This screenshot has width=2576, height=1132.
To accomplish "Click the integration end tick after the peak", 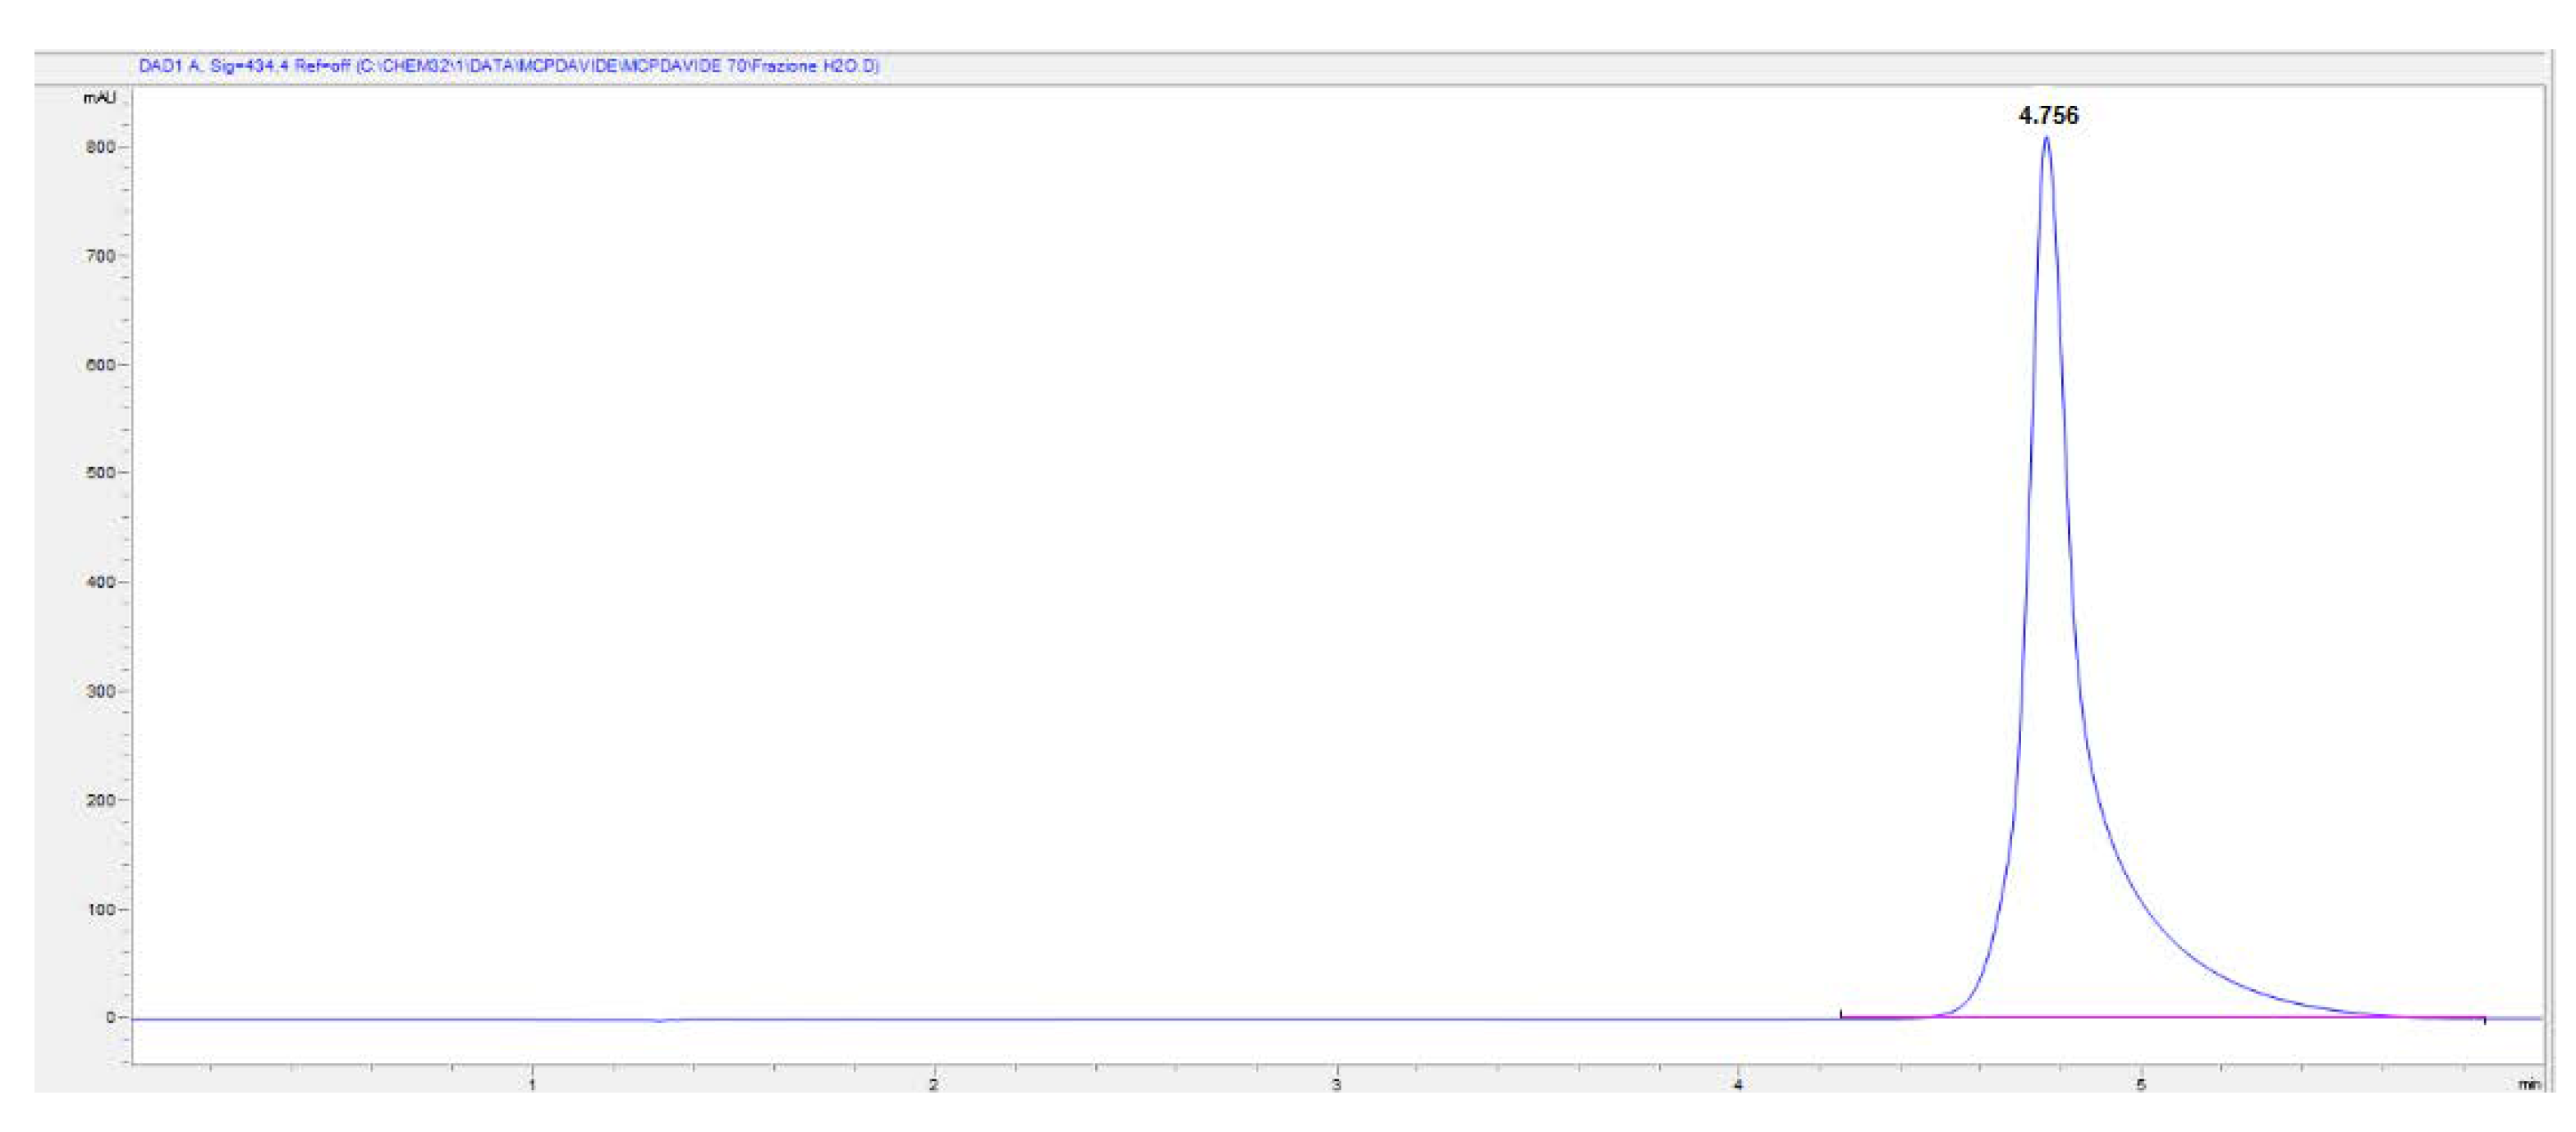I will coord(2485,1020).
